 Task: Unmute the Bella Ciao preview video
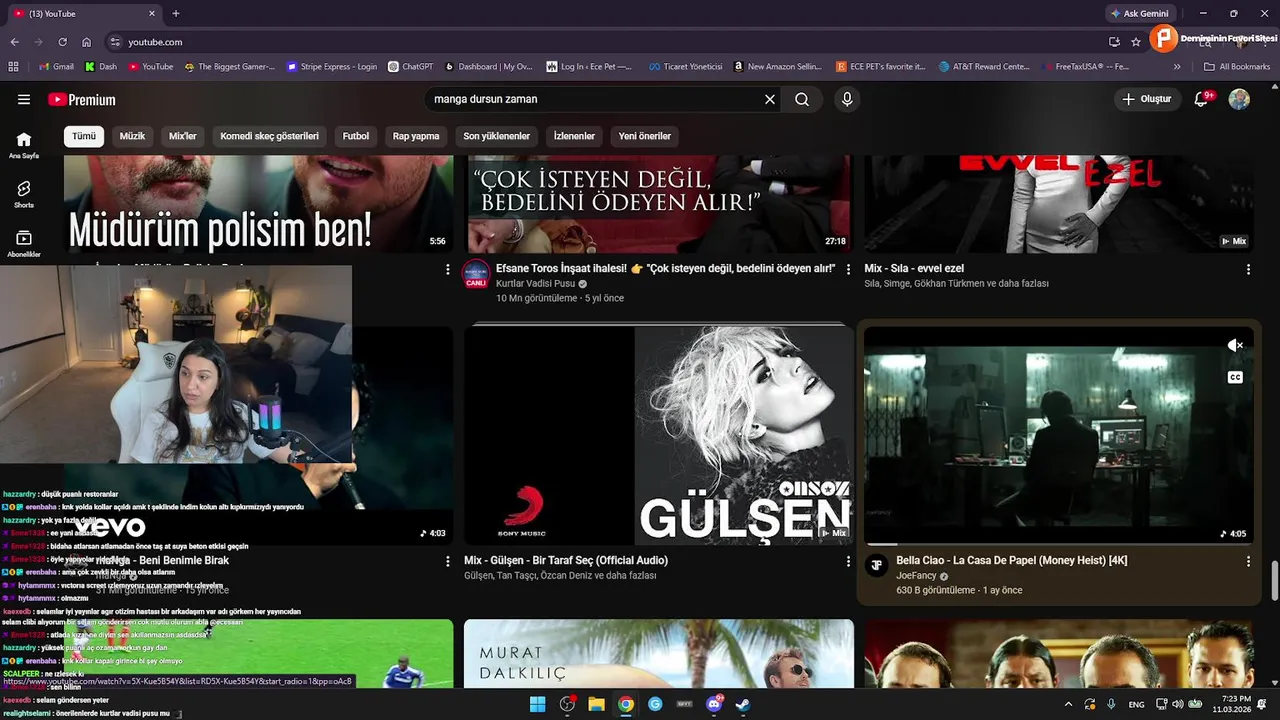point(1235,345)
